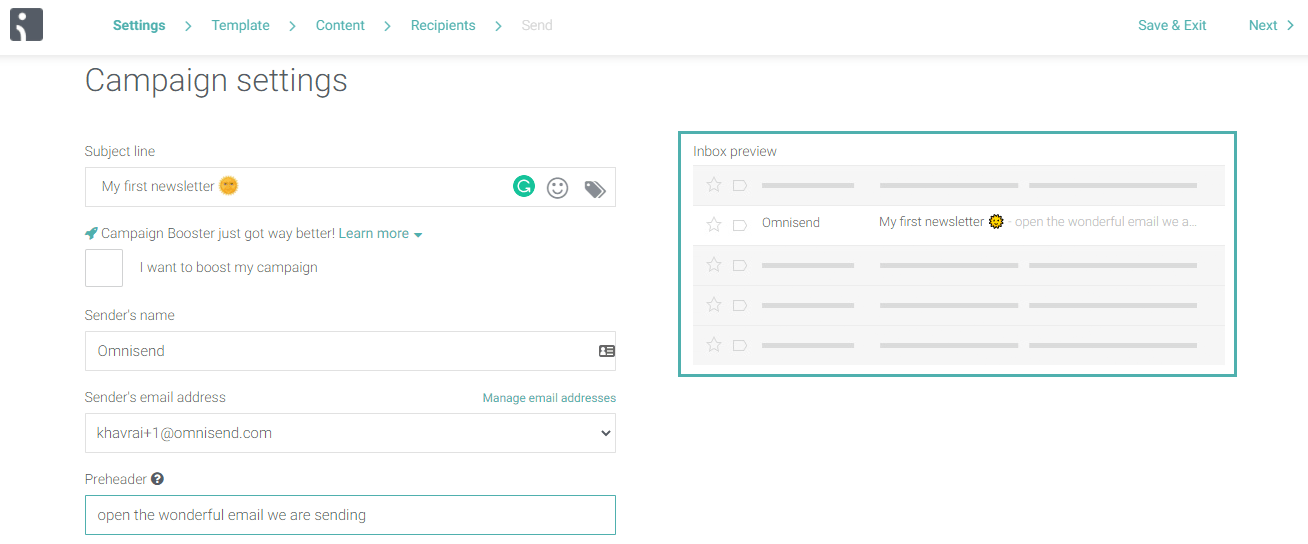Click the Learn more link
The width and height of the screenshot is (1308, 544).
point(374,233)
